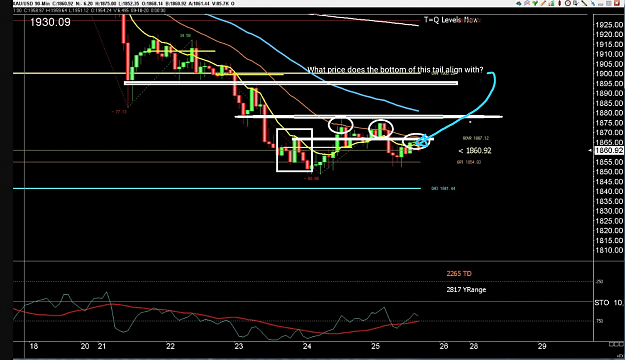Click the red candlestick chart type icon
The image size is (625, 360).
coord(560,3)
